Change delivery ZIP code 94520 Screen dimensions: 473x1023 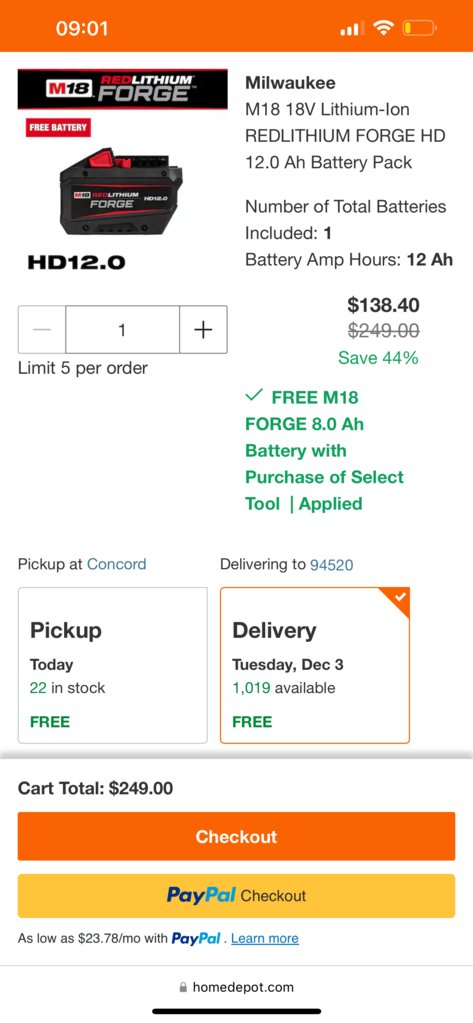331,564
